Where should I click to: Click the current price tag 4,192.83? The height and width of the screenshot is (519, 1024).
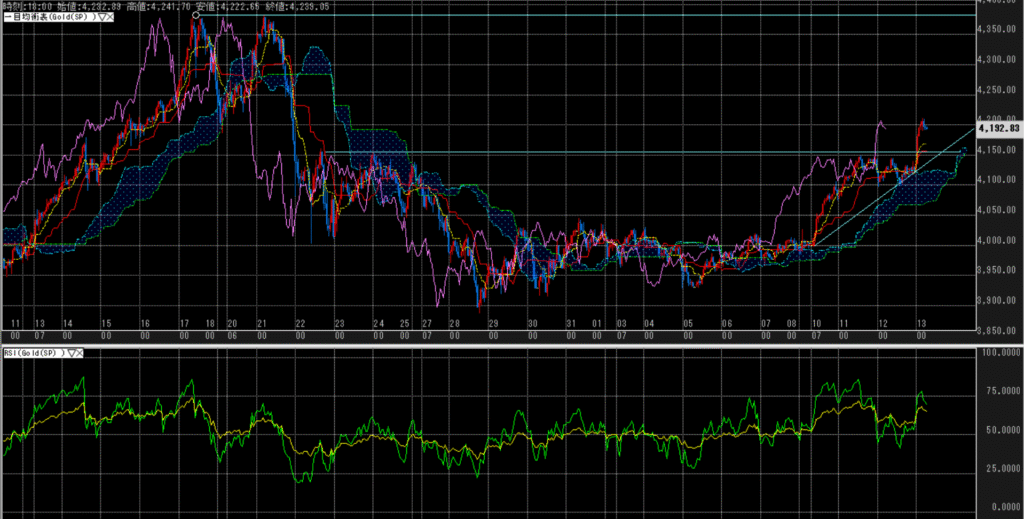pyautogui.click(x=997, y=128)
